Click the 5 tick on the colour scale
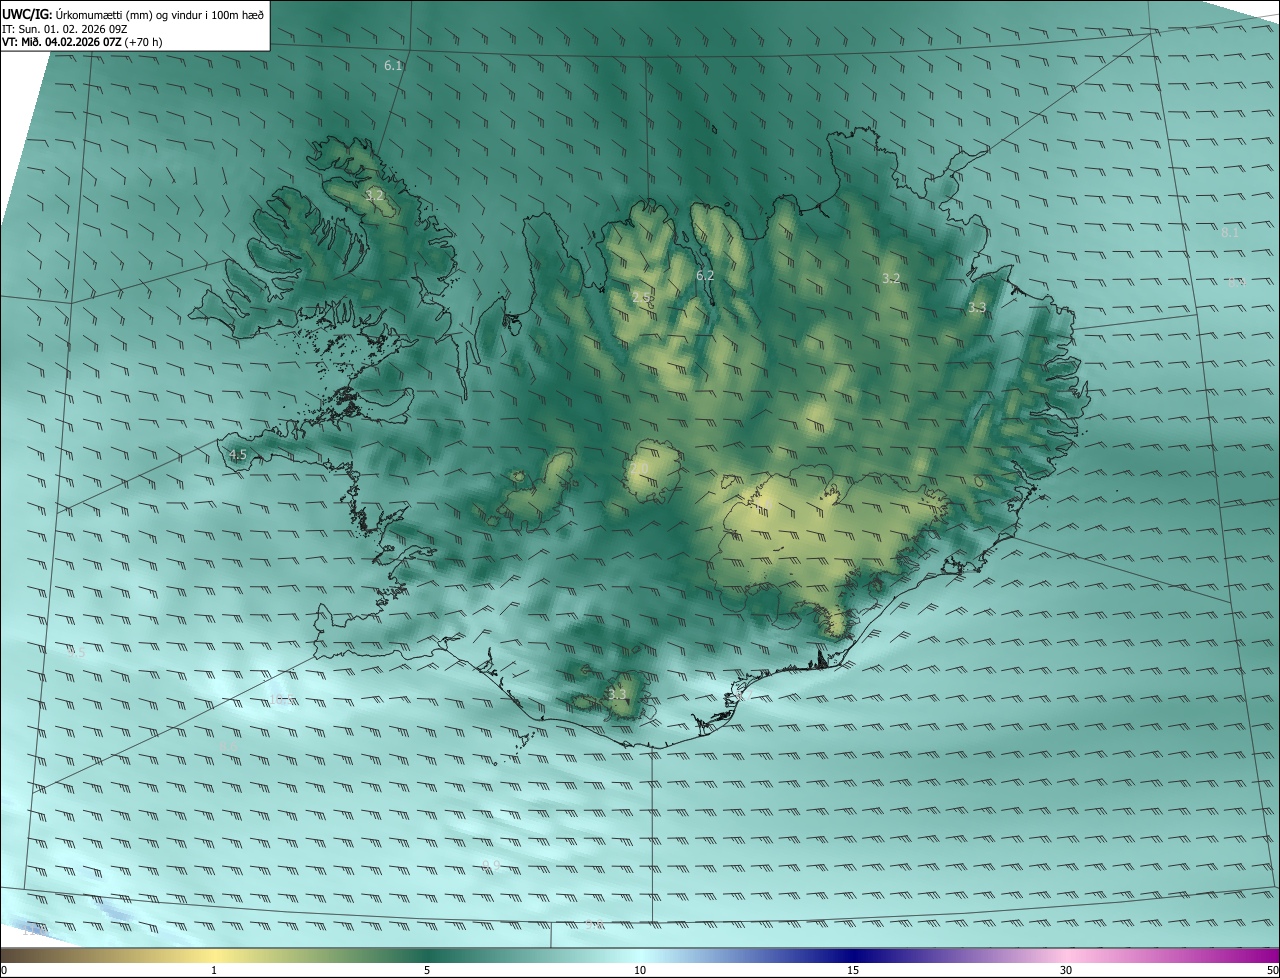This screenshot has width=1280, height=978. point(427,971)
